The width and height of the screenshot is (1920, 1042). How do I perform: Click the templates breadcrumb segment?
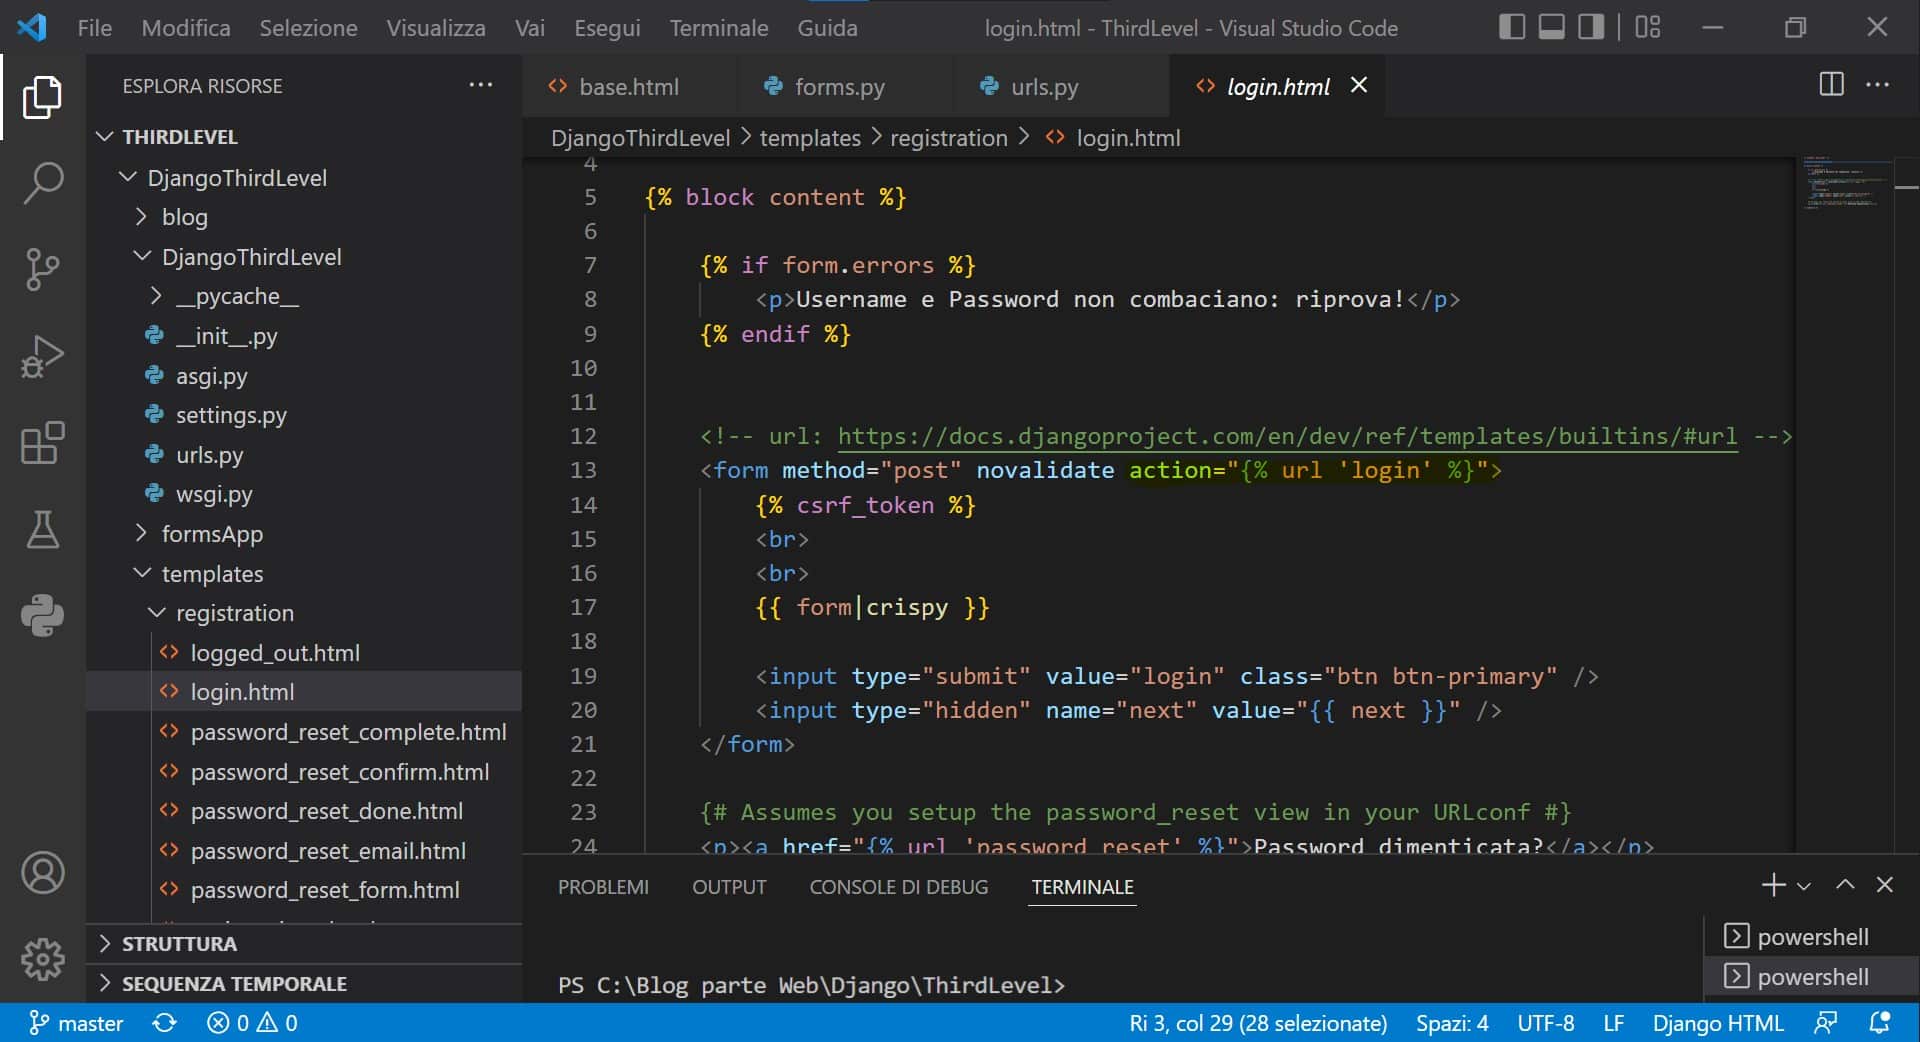point(810,138)
